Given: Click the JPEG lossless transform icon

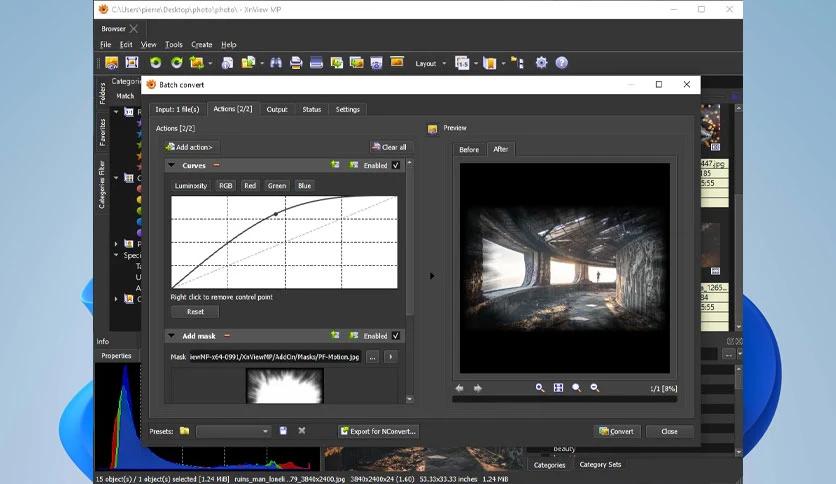Looking at the screenshot, I should tap(197, 63).
